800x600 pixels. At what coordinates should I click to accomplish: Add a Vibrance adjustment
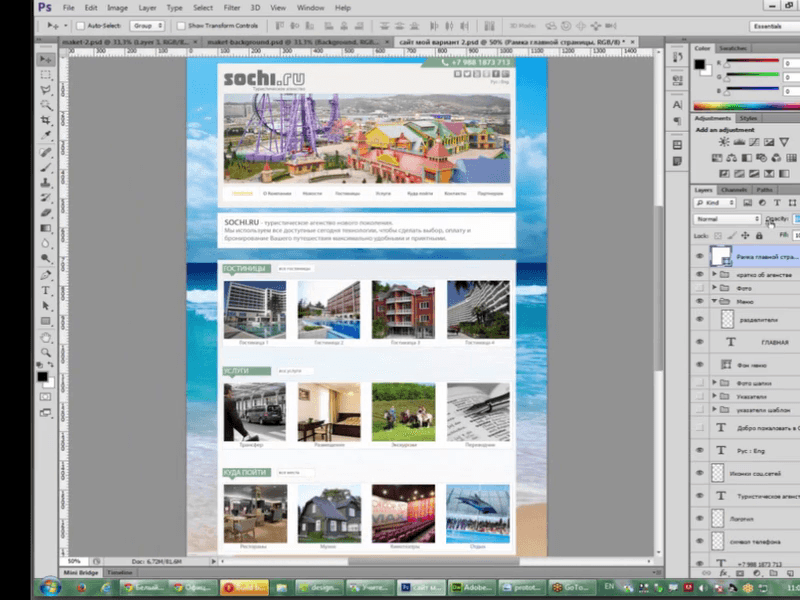(784, 142)
